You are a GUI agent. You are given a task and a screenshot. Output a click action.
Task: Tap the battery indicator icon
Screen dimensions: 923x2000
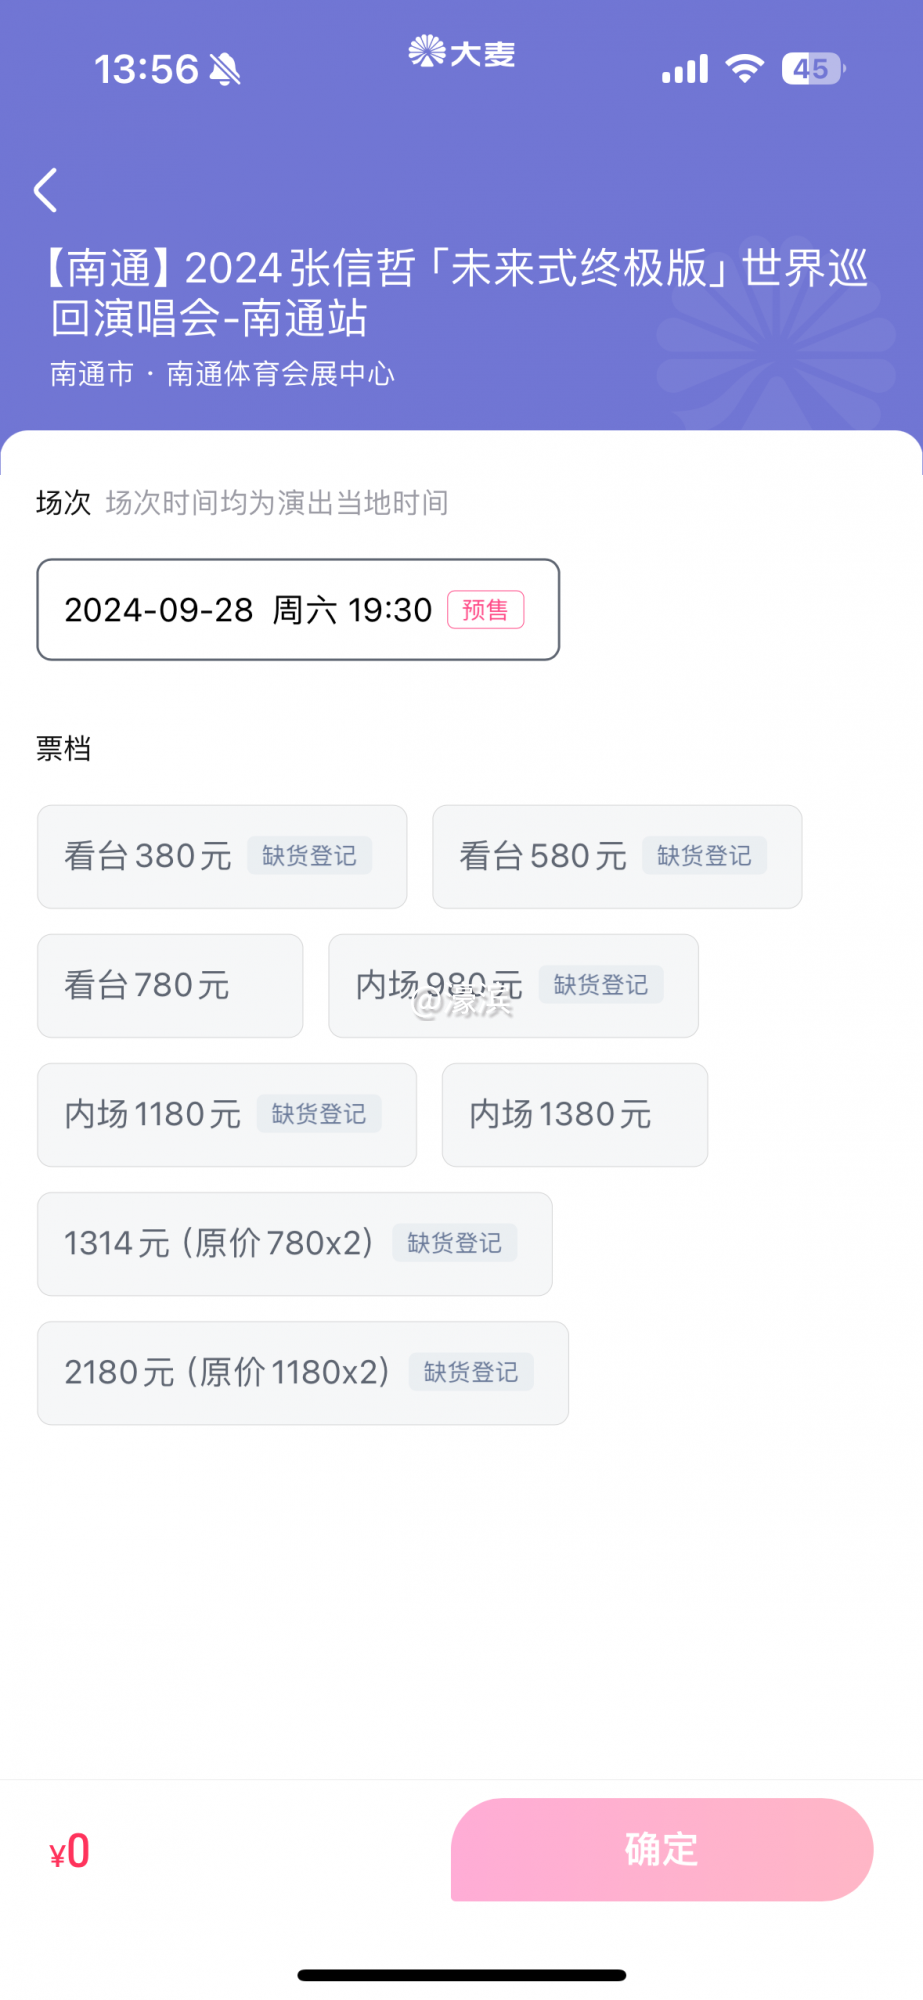pyautogui.click(x=813, y=69)
